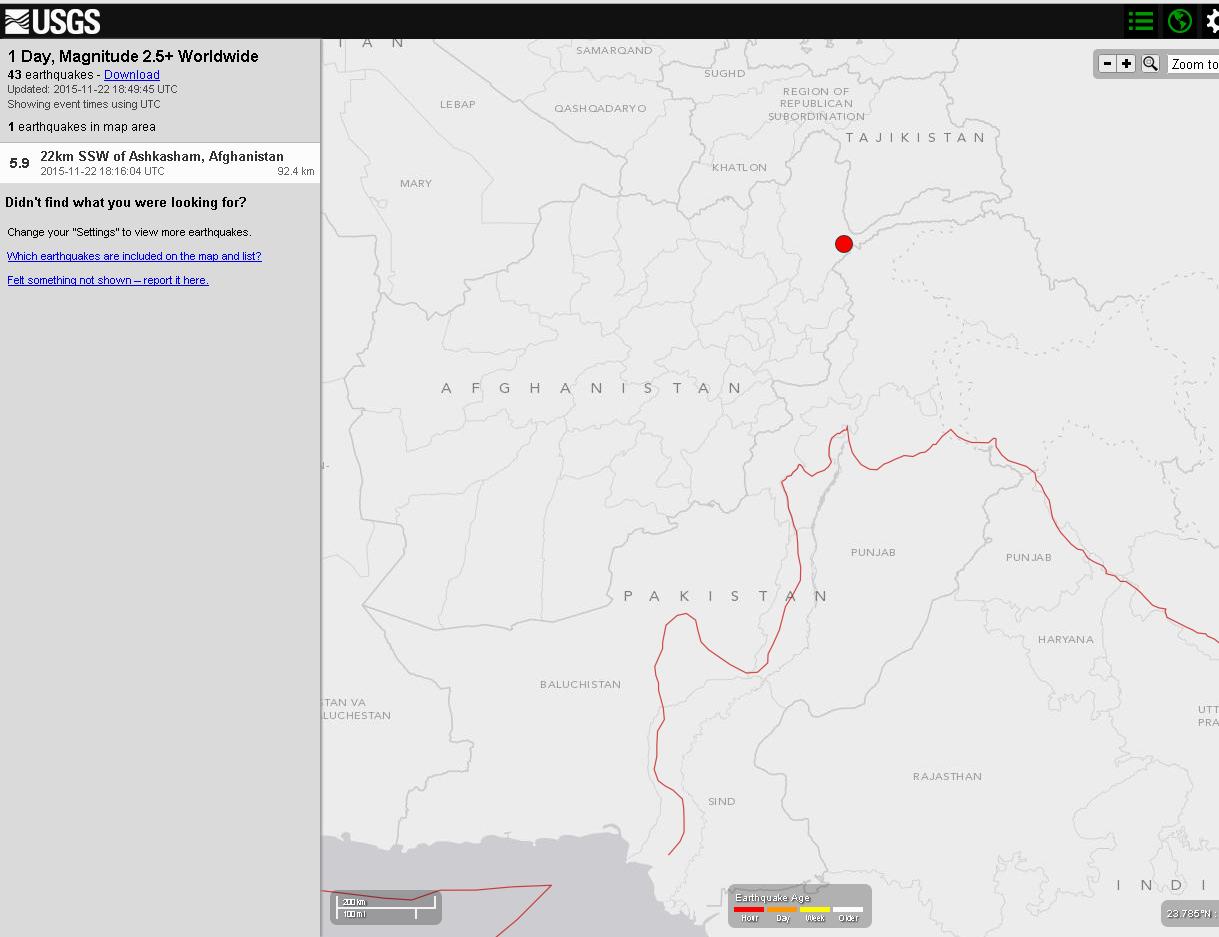Click the USGS logo
Screen dimensions: 1219x937
52,21
